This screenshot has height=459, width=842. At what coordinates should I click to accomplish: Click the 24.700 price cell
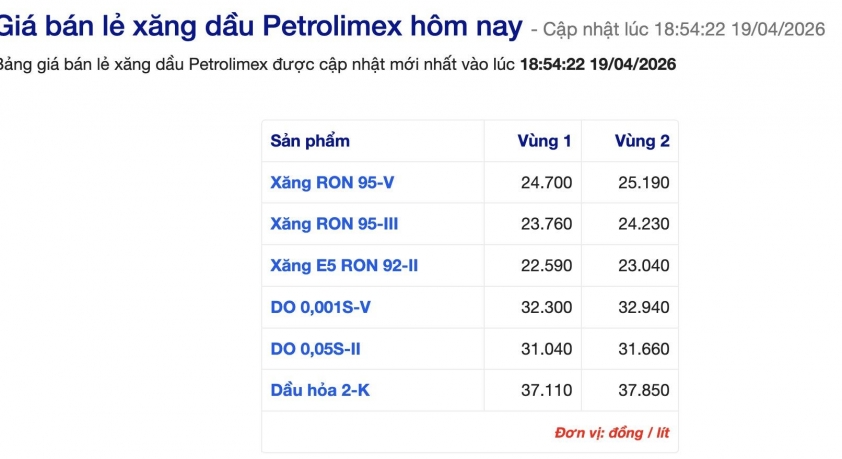pyautogui.click(x=546, y=183)
